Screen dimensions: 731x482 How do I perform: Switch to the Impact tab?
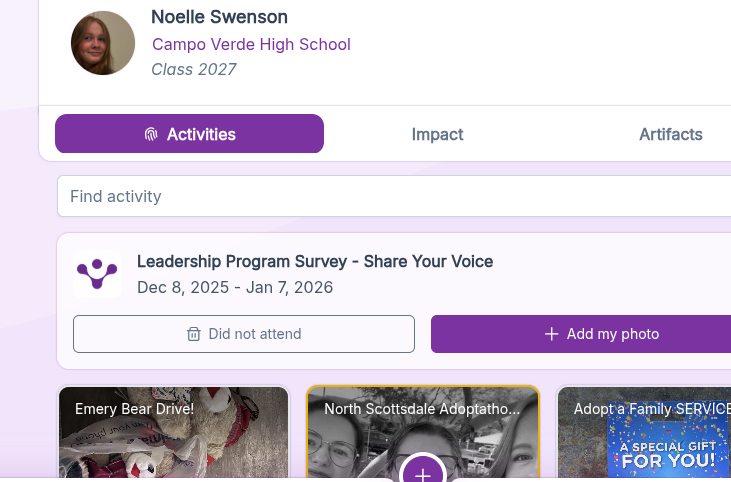coord(437,134)
